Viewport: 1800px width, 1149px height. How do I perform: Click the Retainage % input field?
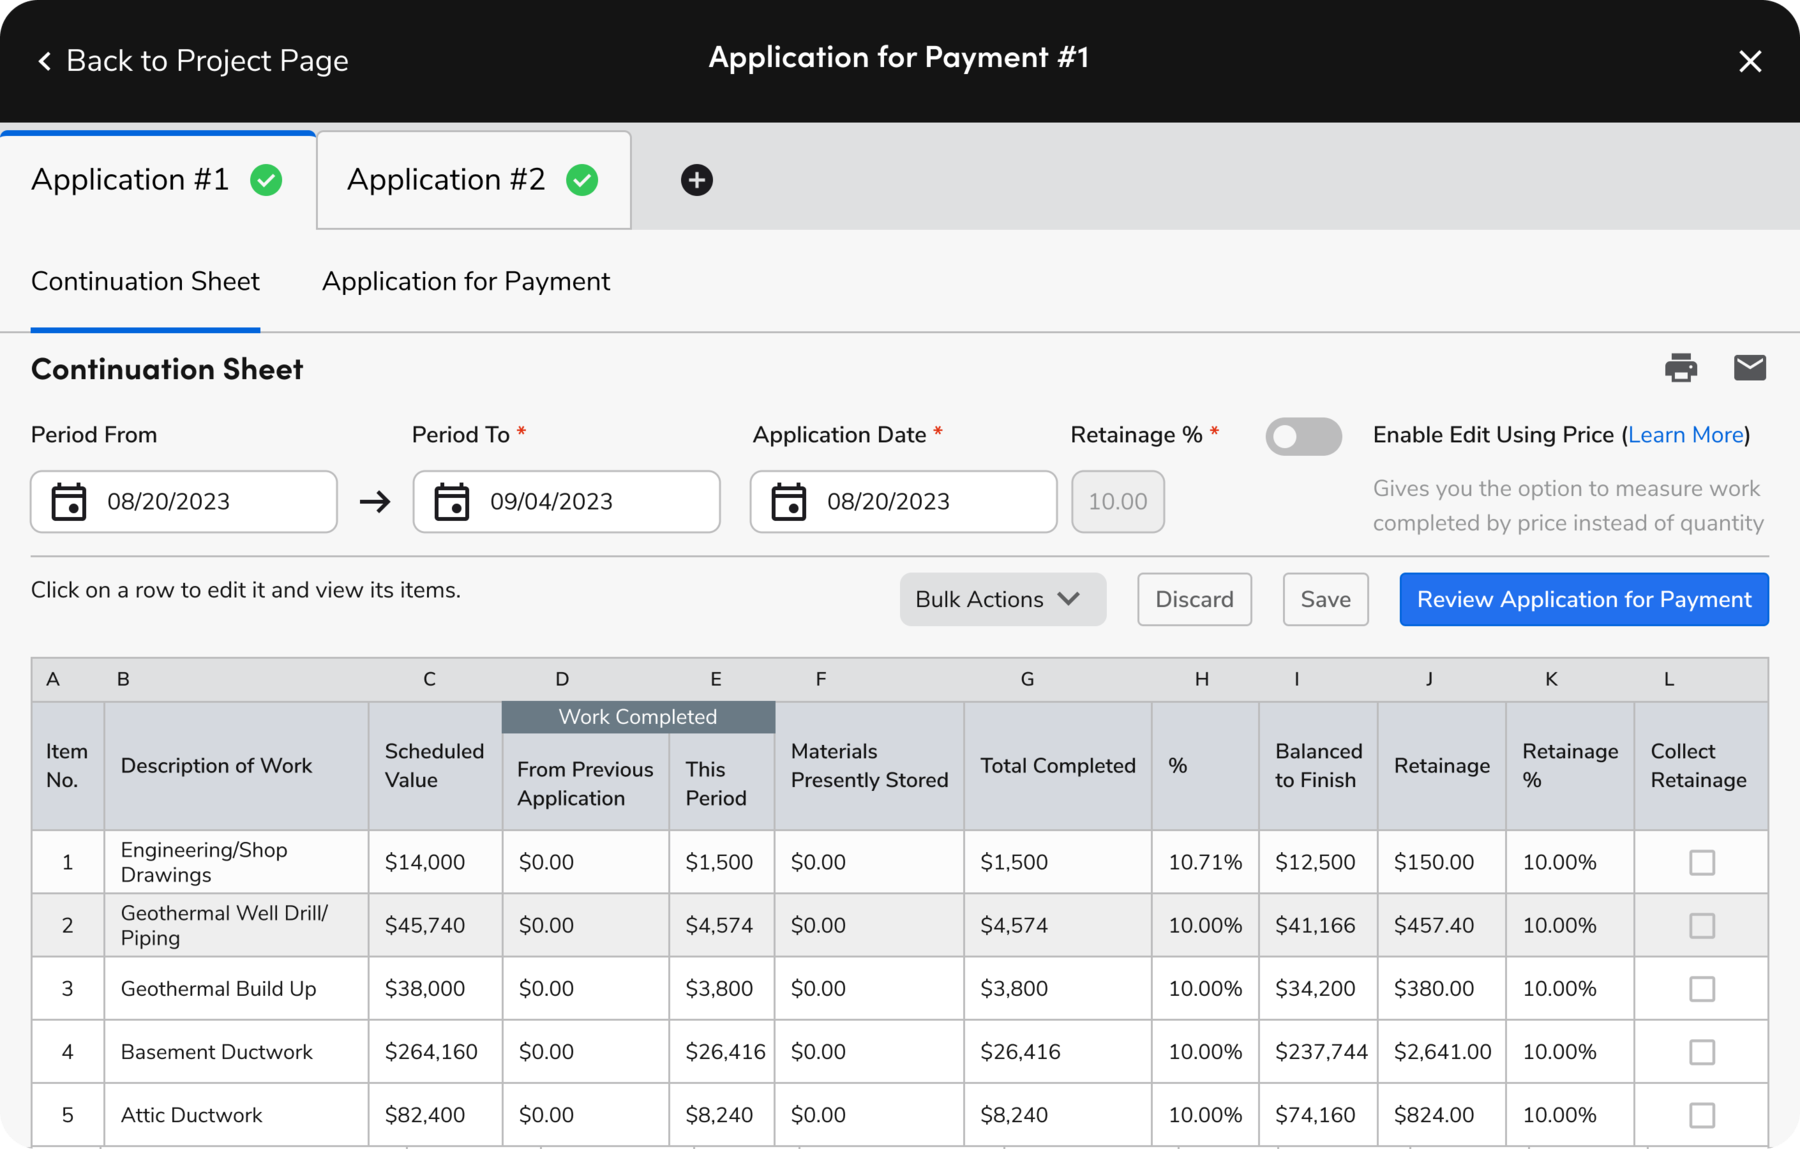pyautogui.click(x=1117, y=502)
